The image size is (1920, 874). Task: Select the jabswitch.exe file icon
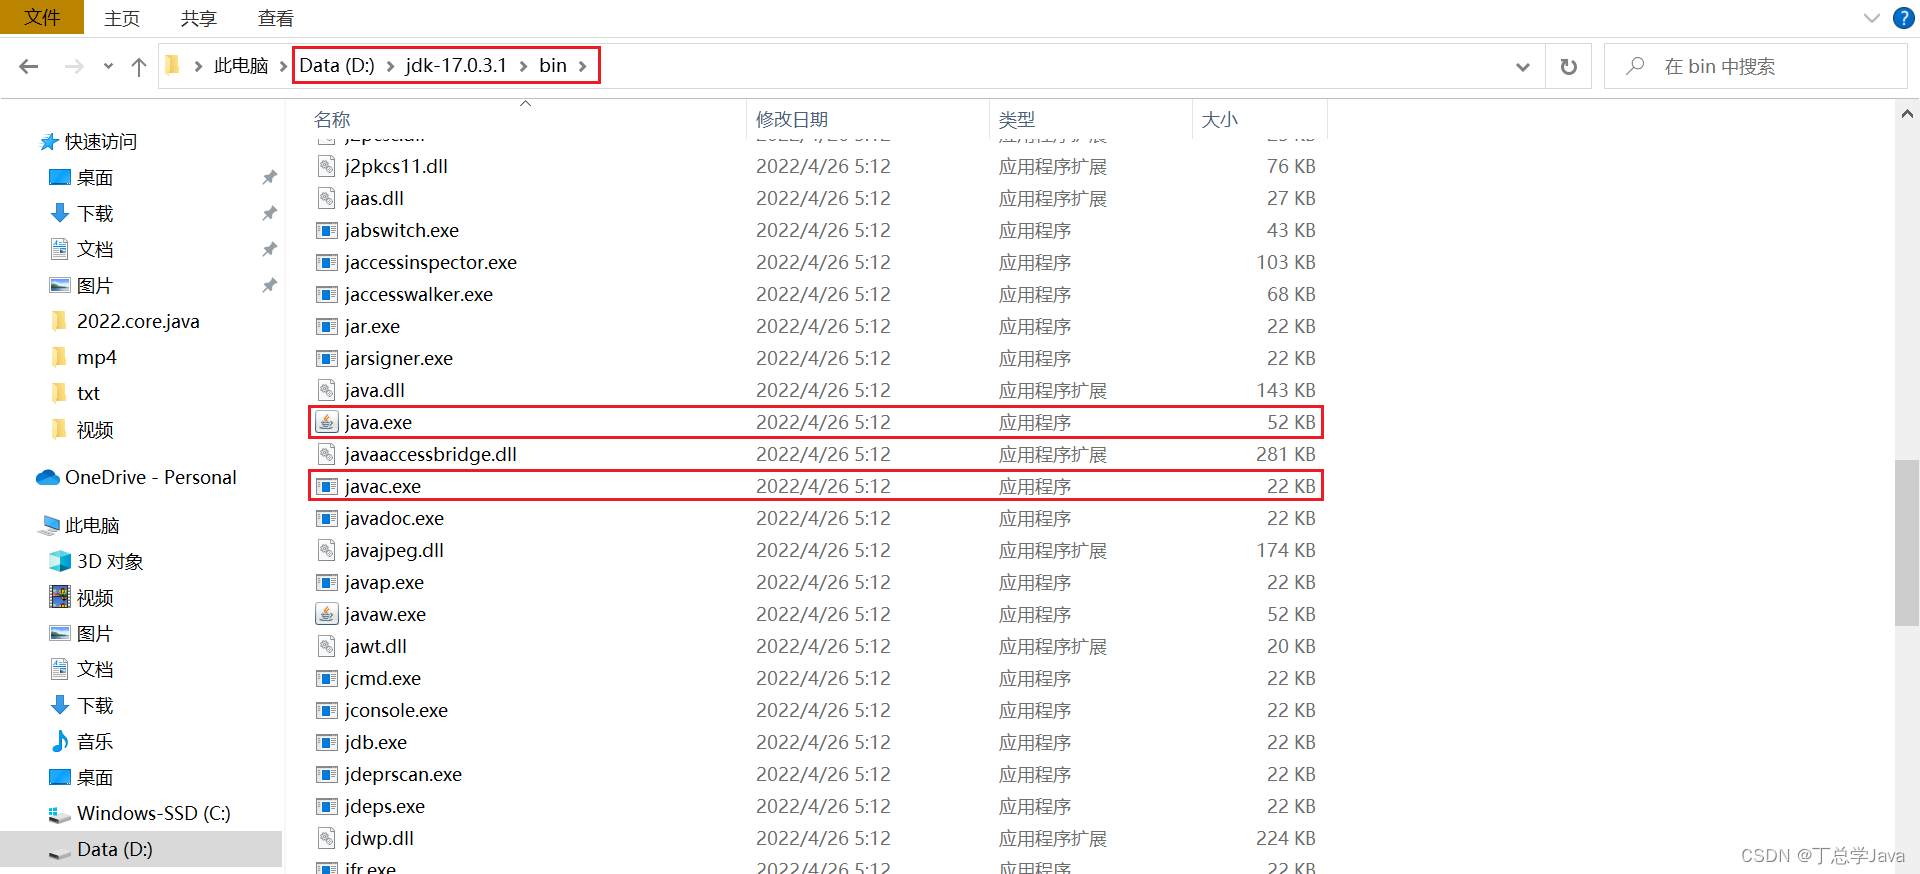tap(327, 230)
